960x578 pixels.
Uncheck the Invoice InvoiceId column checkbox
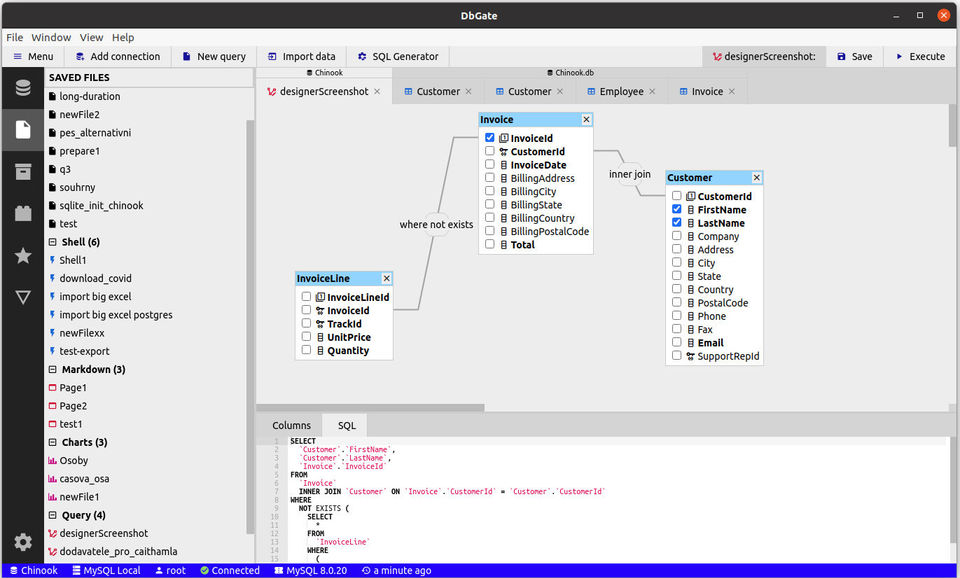pyautogui.click(x=490, y=139)
